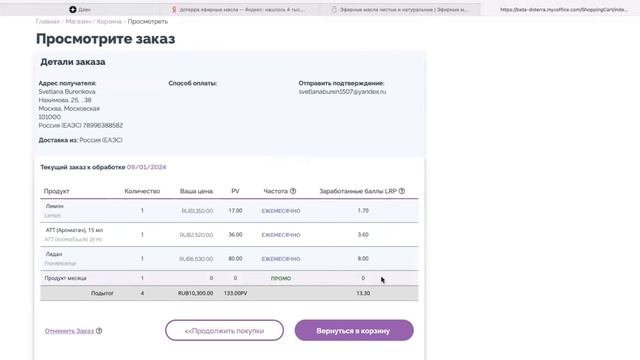The image size is (640, 360).
Task: Click the Ладан product name
Action: 54,254
